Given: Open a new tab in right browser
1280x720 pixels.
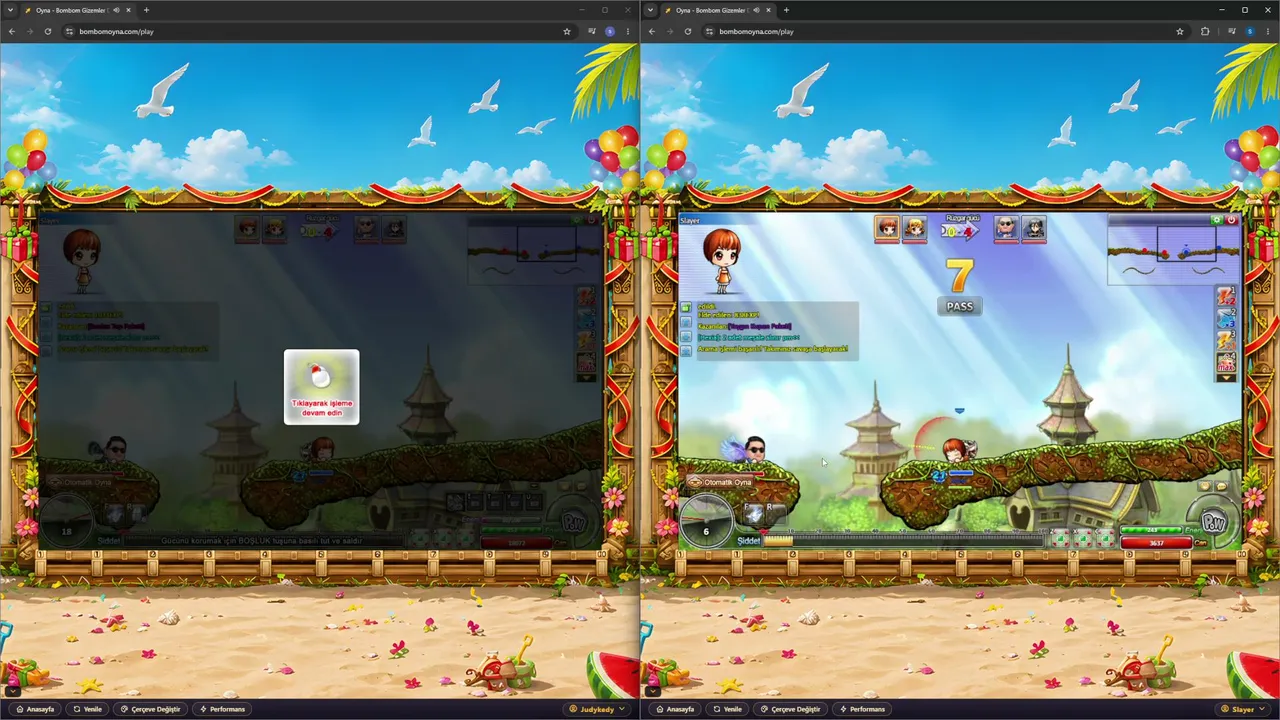Looking at the screenshot, I should [786, 10].
